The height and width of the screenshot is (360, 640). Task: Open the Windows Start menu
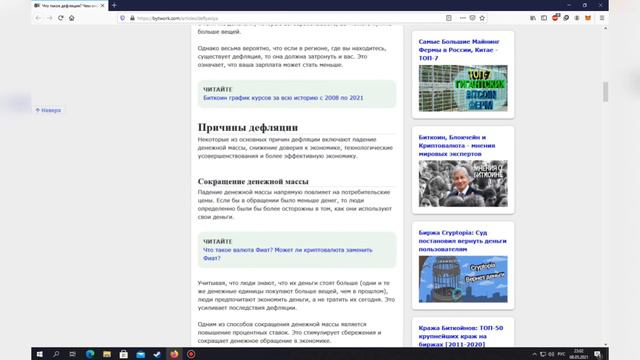tap(40, 354)
